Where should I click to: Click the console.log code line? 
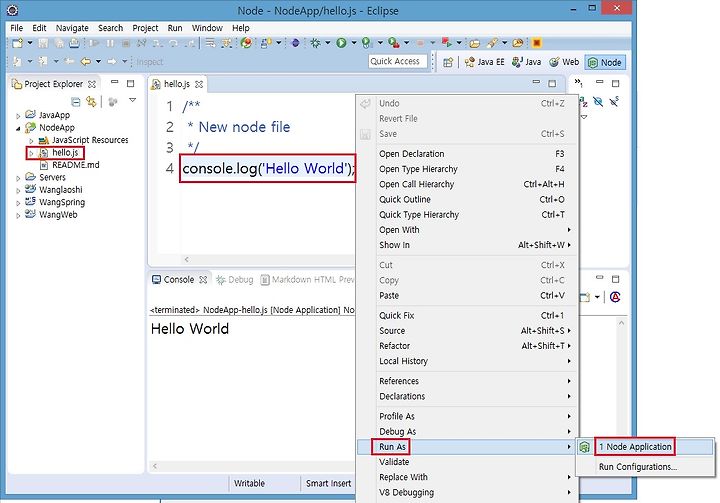click(x=269, y=169)
